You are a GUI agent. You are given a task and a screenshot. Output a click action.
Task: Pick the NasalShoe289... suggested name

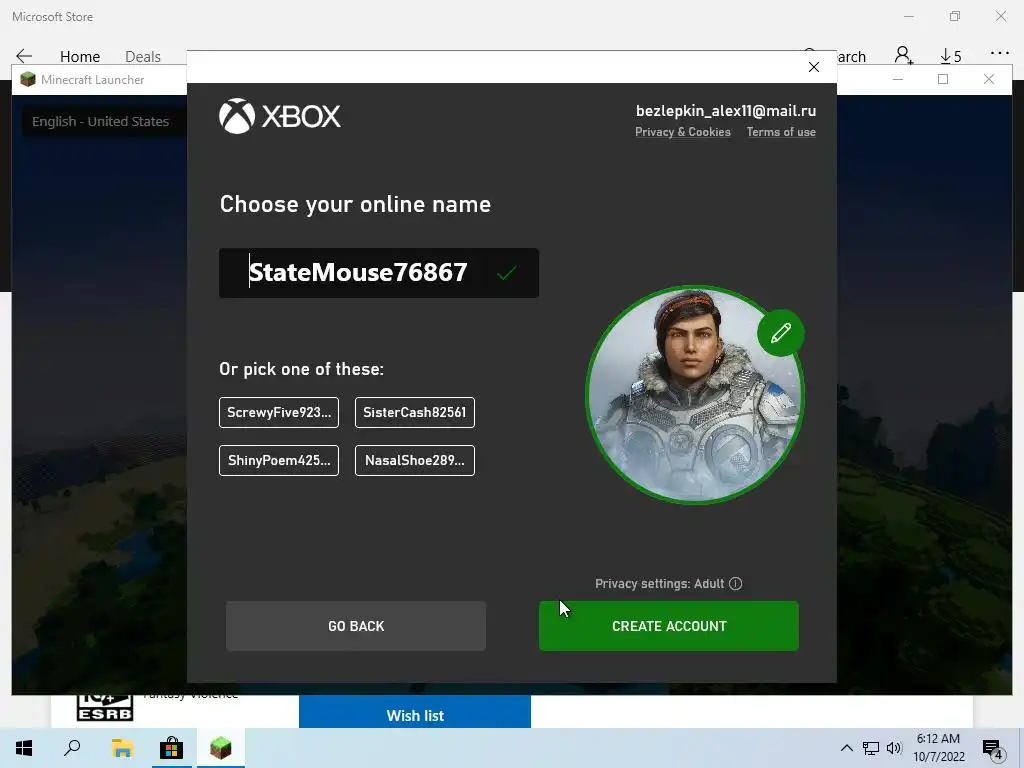[415, 460]
